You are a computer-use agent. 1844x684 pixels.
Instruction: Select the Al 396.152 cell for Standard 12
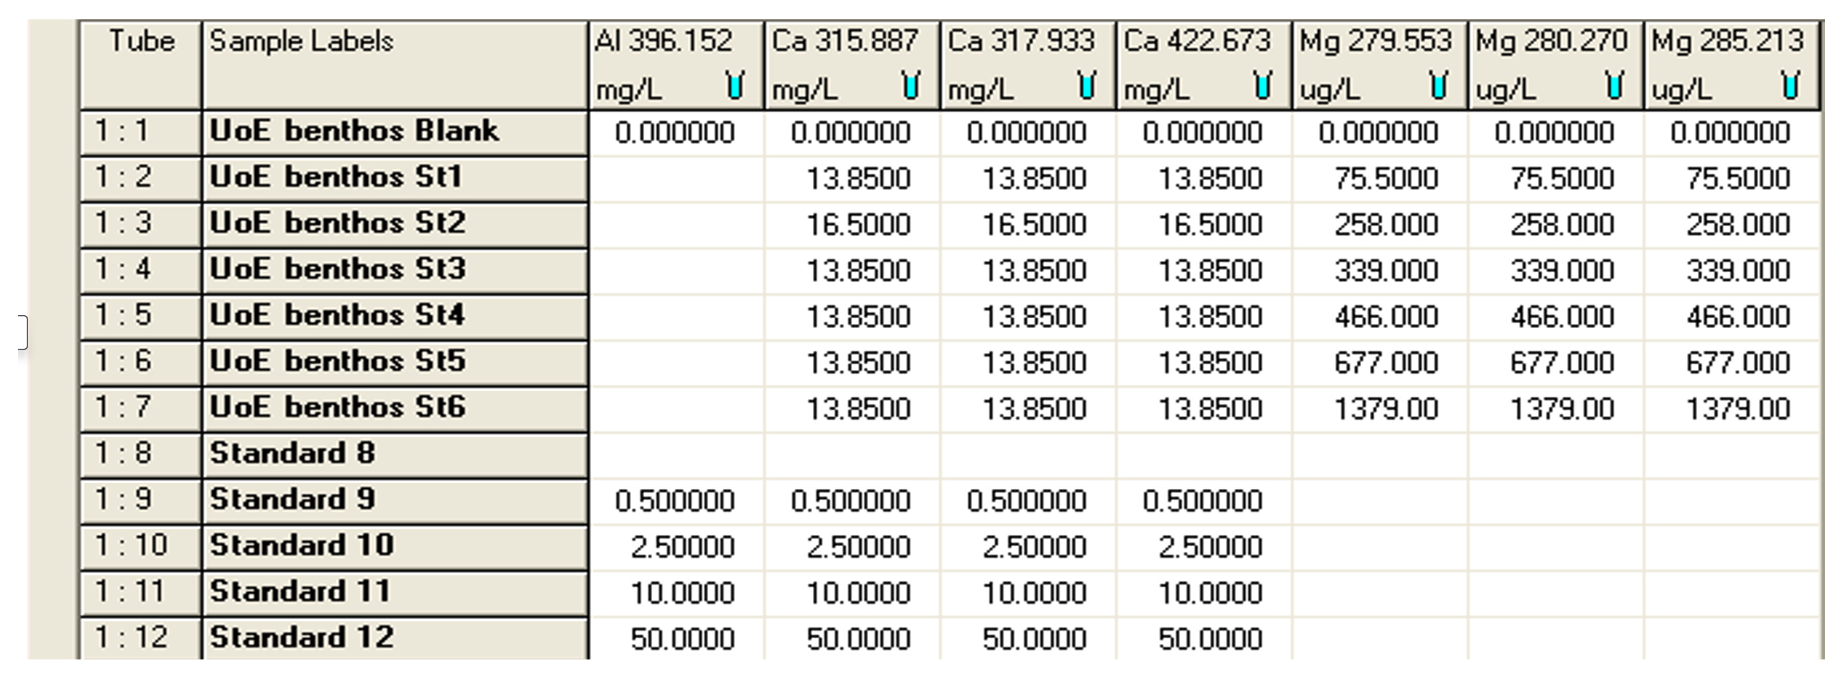tap(676, 639)
